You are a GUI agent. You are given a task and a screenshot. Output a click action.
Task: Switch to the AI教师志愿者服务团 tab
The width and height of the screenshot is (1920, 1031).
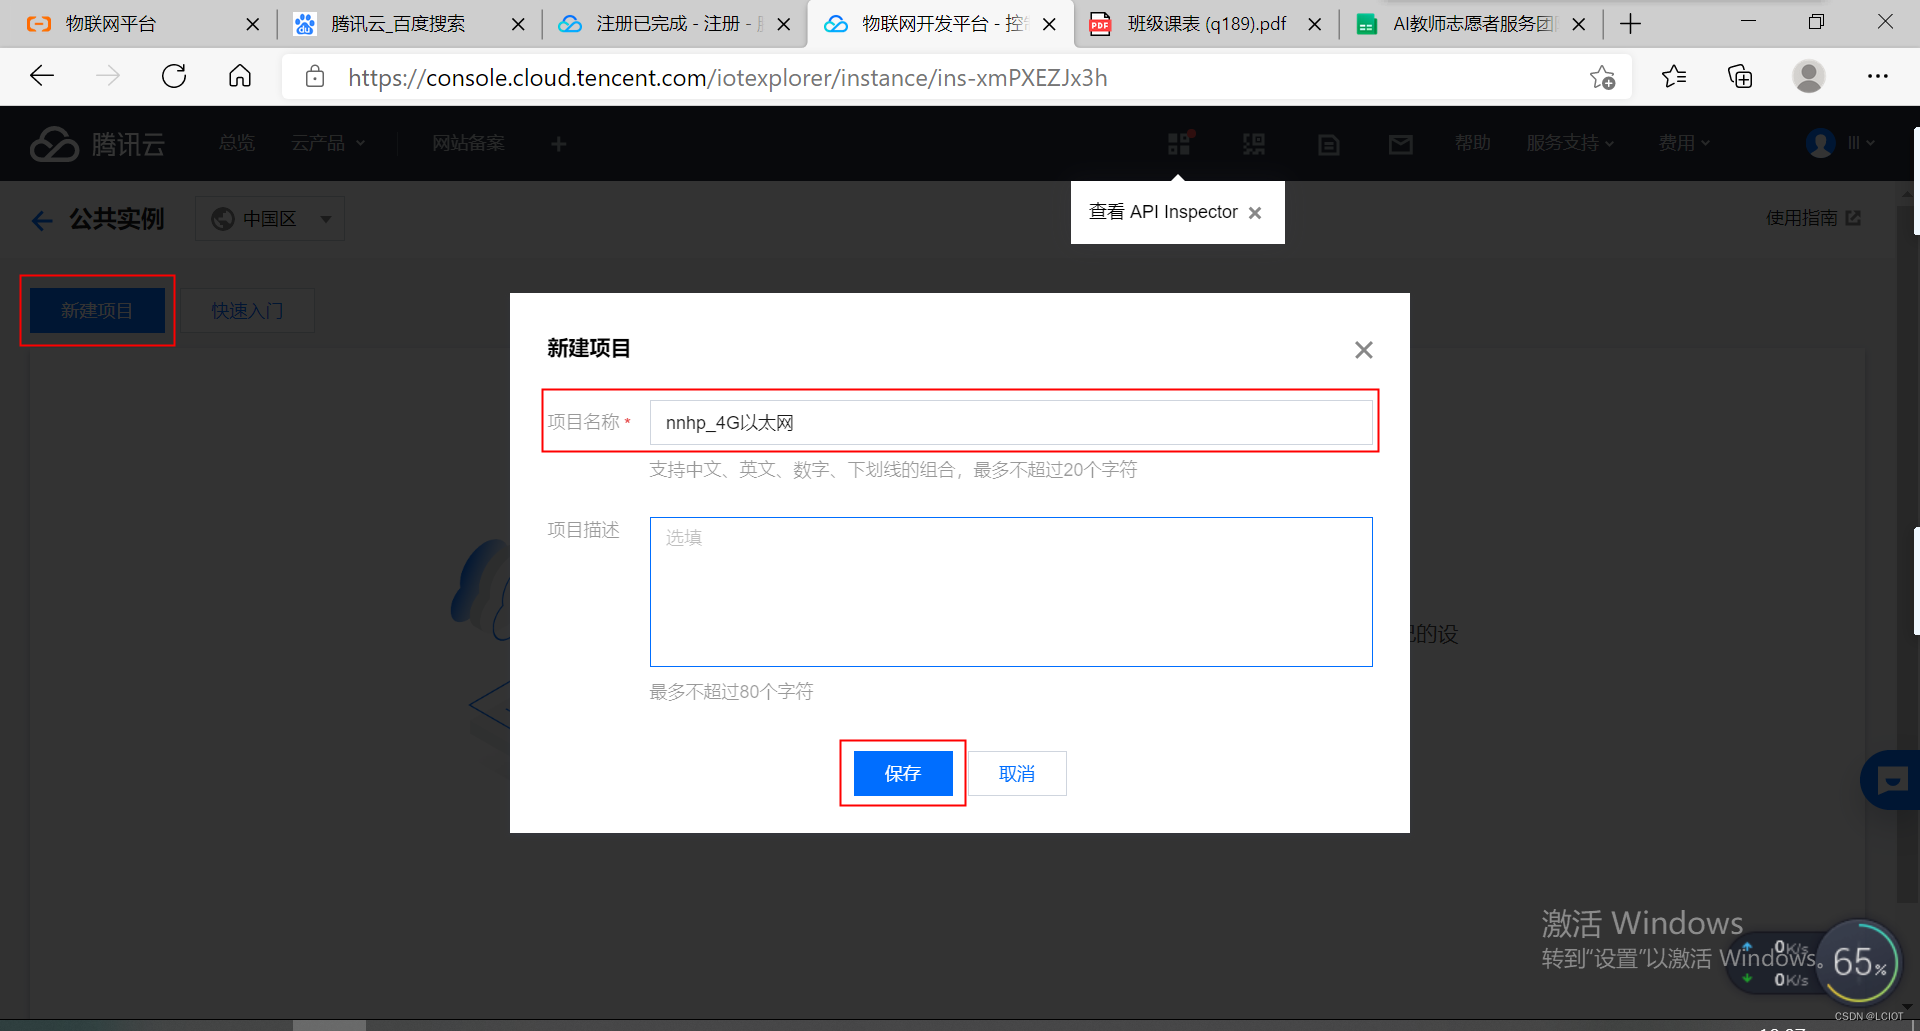pos(1472,24)
